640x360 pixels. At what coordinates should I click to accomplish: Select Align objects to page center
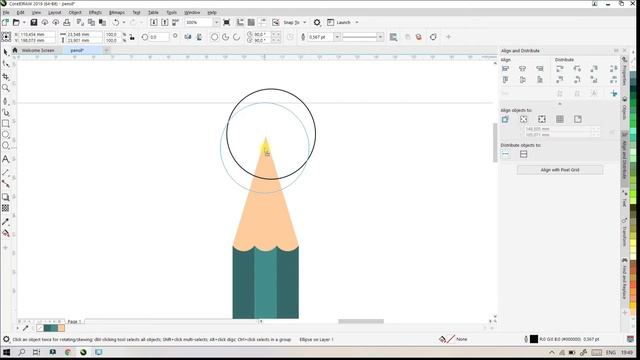[542, 119]
